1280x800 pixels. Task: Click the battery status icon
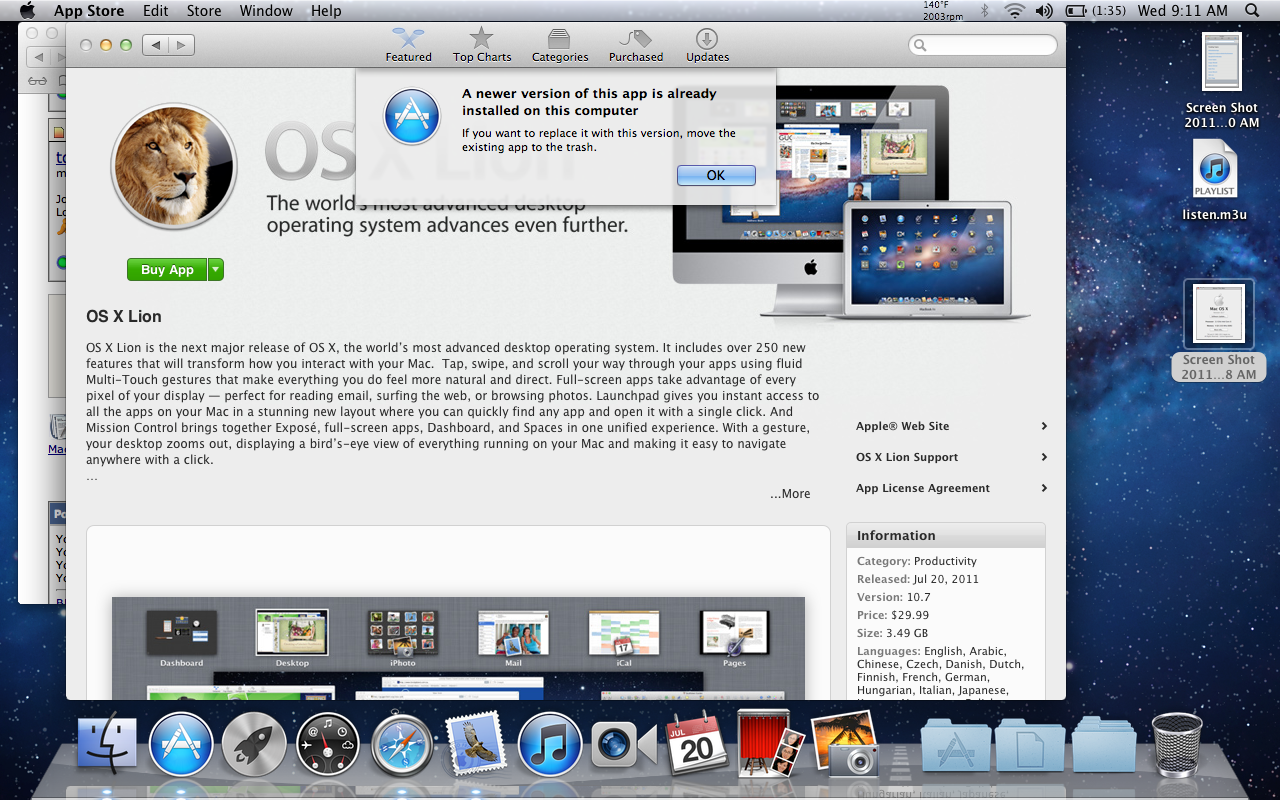pos(1076,10)
